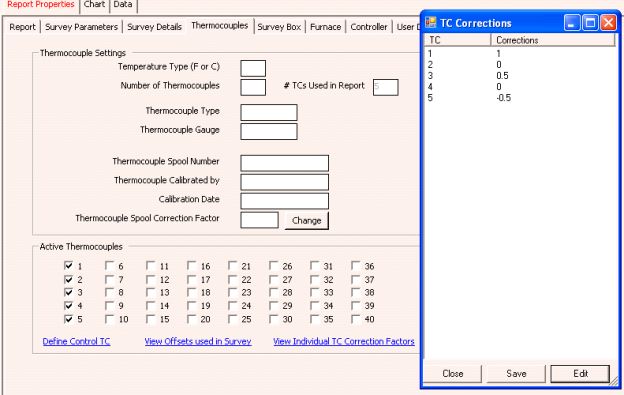Close the TC Corrections window with X
Screen dimensions: 624x395
point(608,23)
